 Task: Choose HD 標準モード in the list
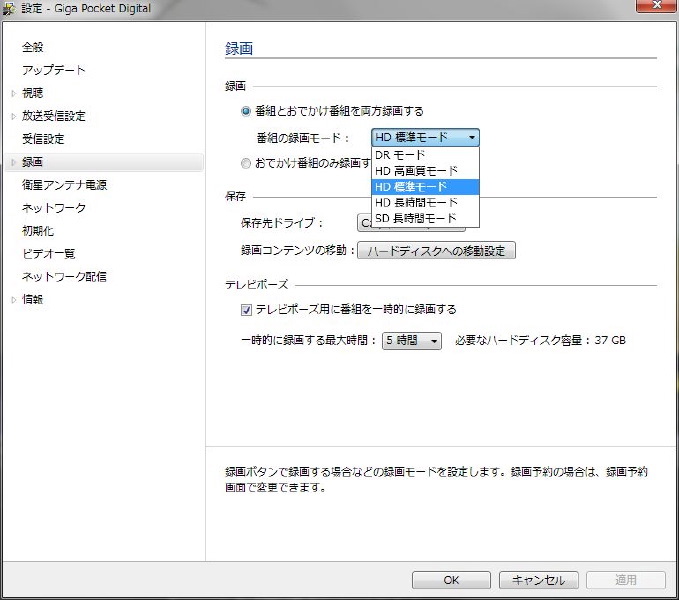click(x=425, y=187)
